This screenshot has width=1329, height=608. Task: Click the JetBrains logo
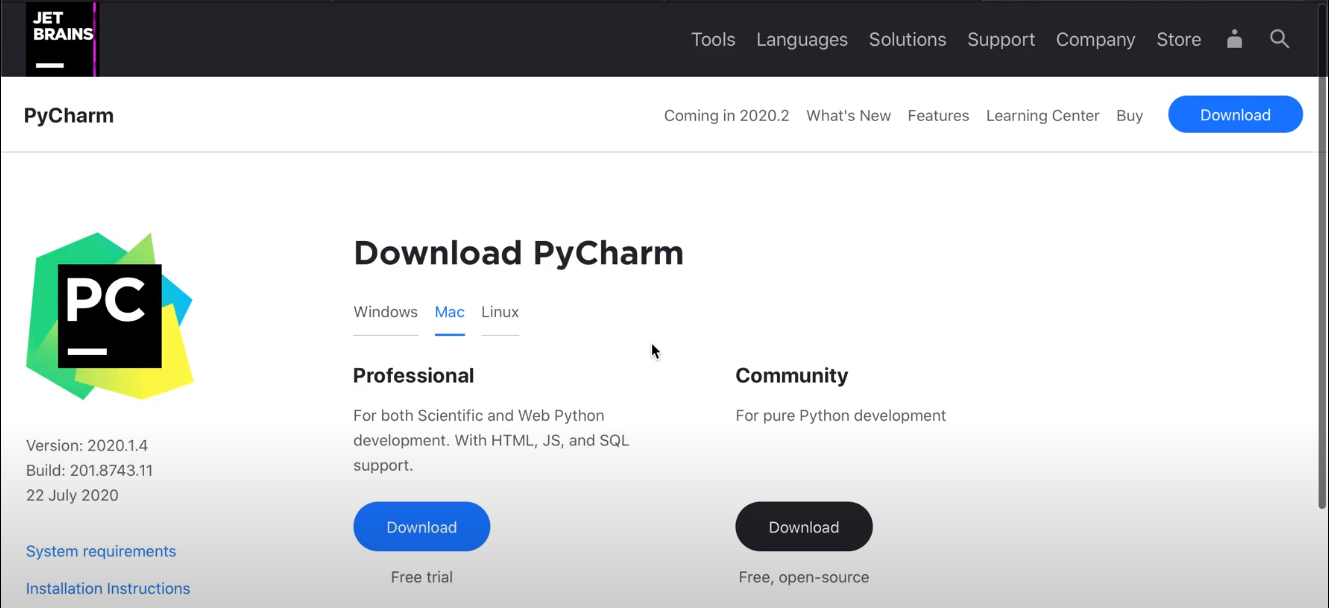(x=62, y=38)
